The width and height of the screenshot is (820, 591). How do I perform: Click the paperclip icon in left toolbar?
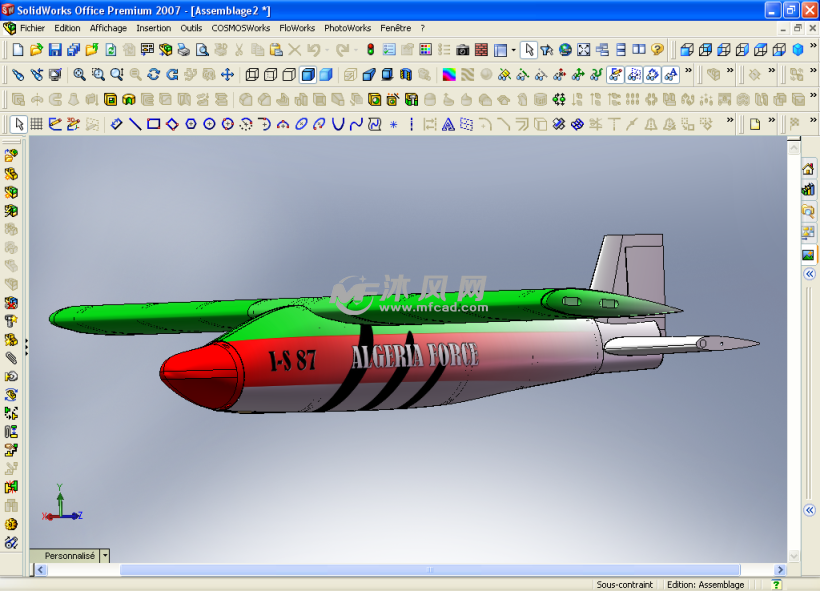(x=11, y=358)
